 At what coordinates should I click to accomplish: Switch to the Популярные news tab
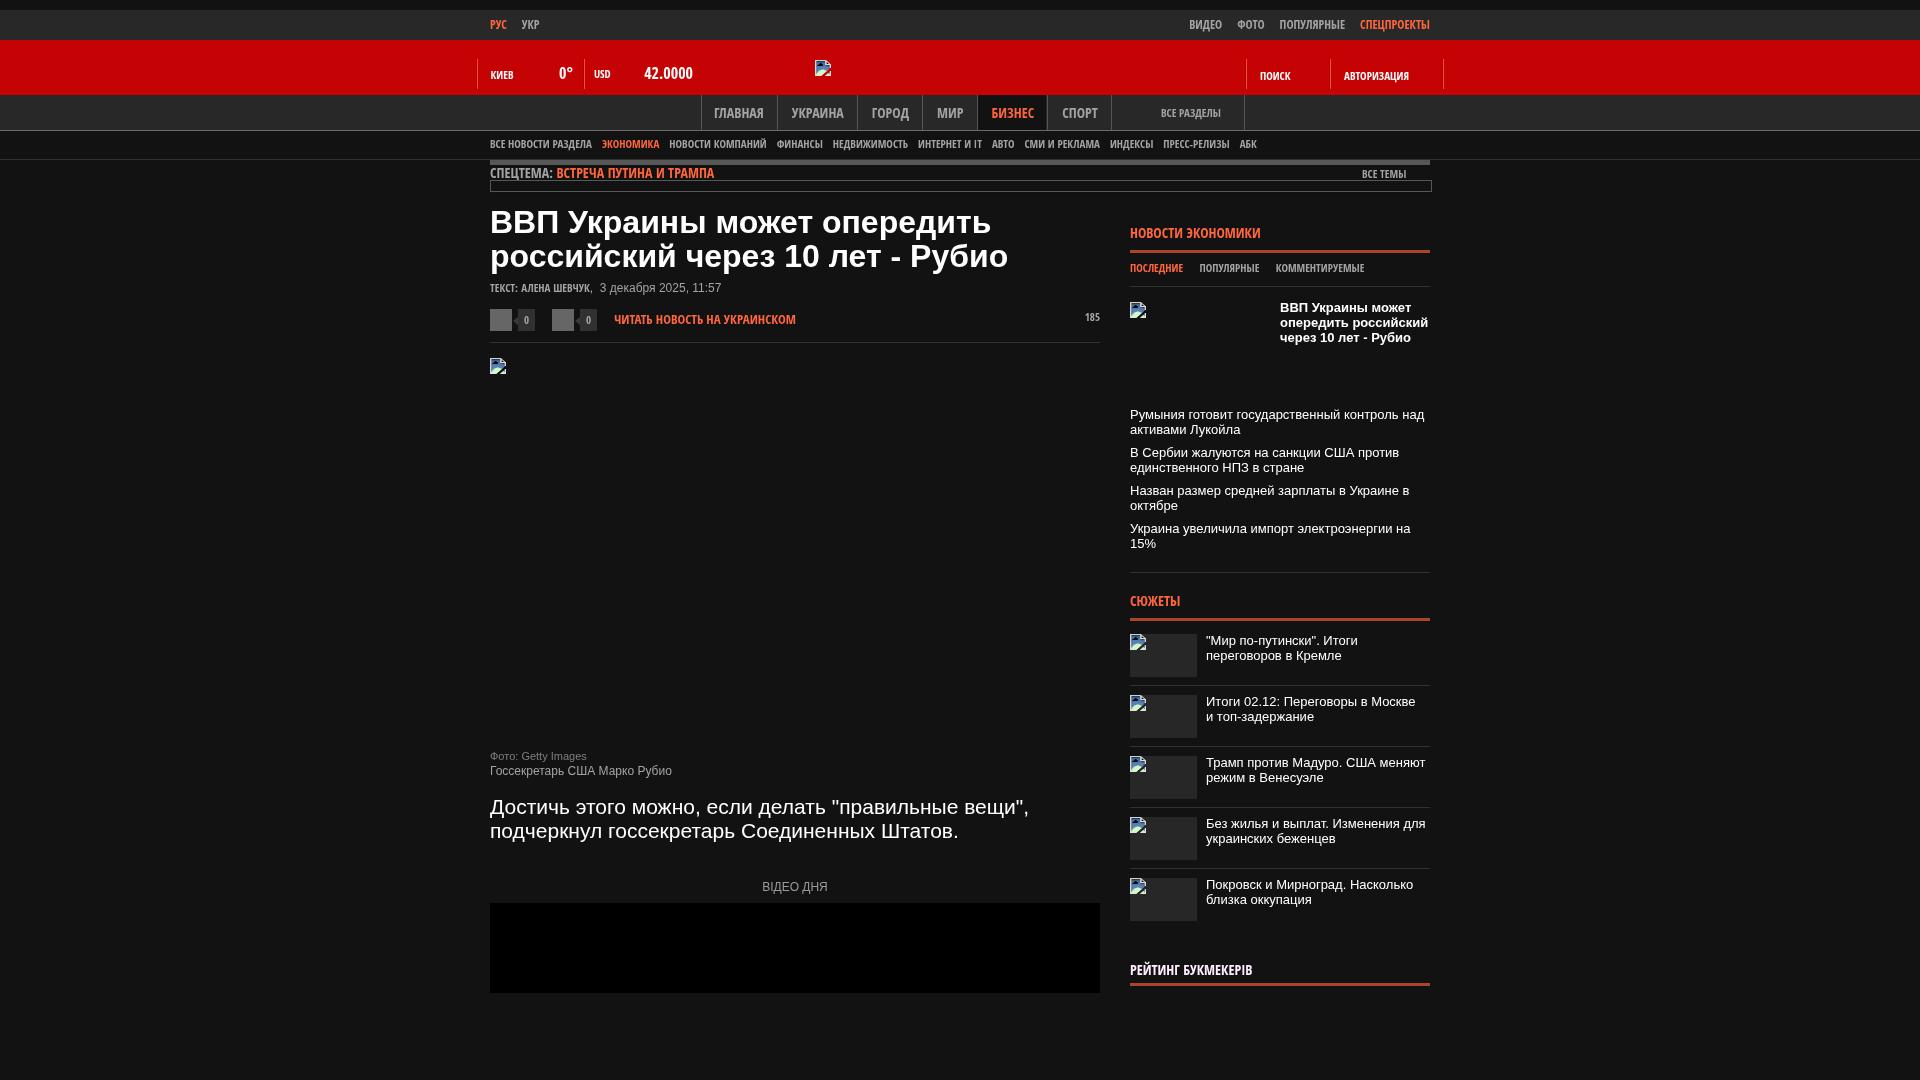[x=1228, y=268]
